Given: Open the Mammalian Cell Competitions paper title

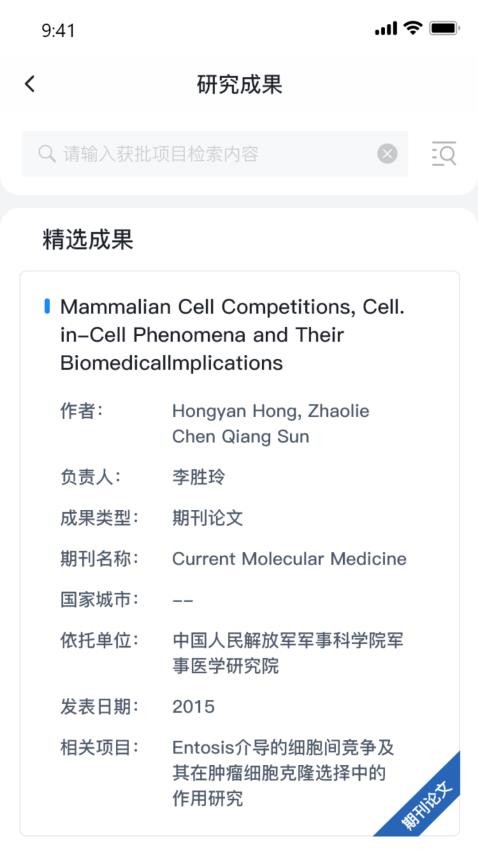Looking at the screenshot, I should [x=232, y=334].
